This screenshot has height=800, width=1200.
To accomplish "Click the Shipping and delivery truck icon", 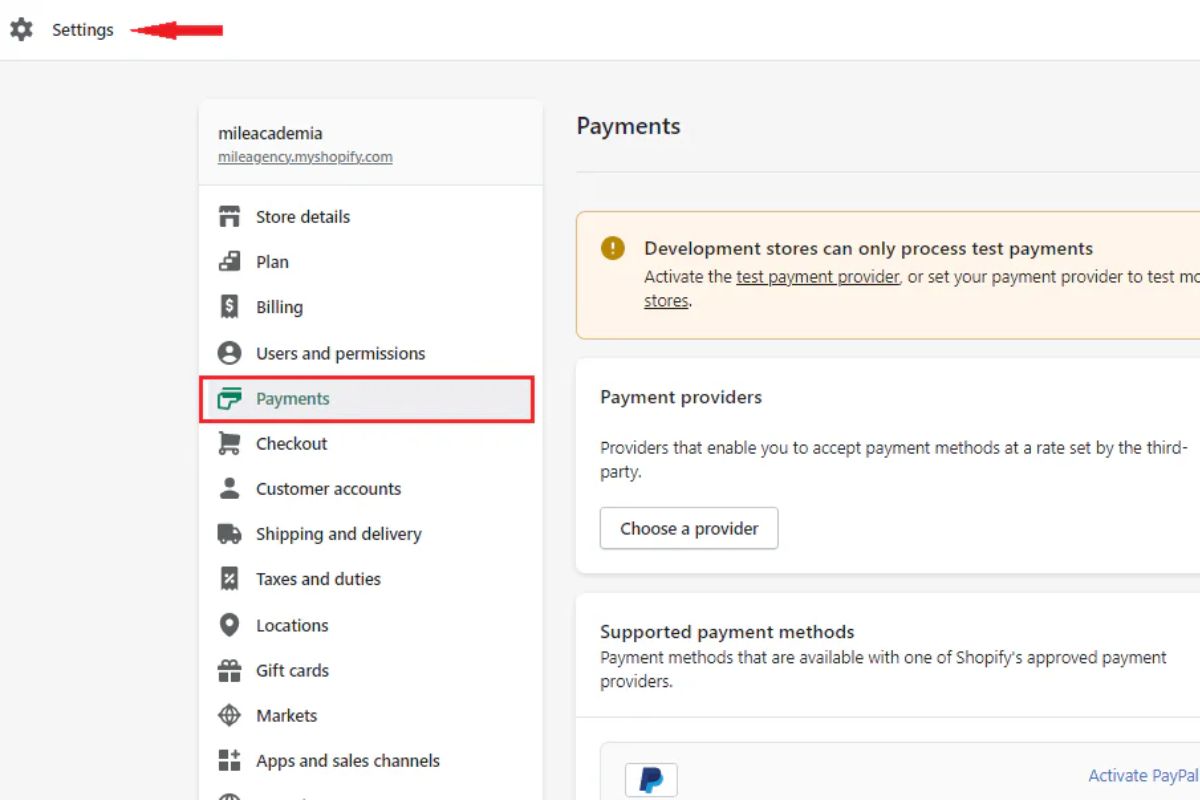I will (x=230, y=534).
